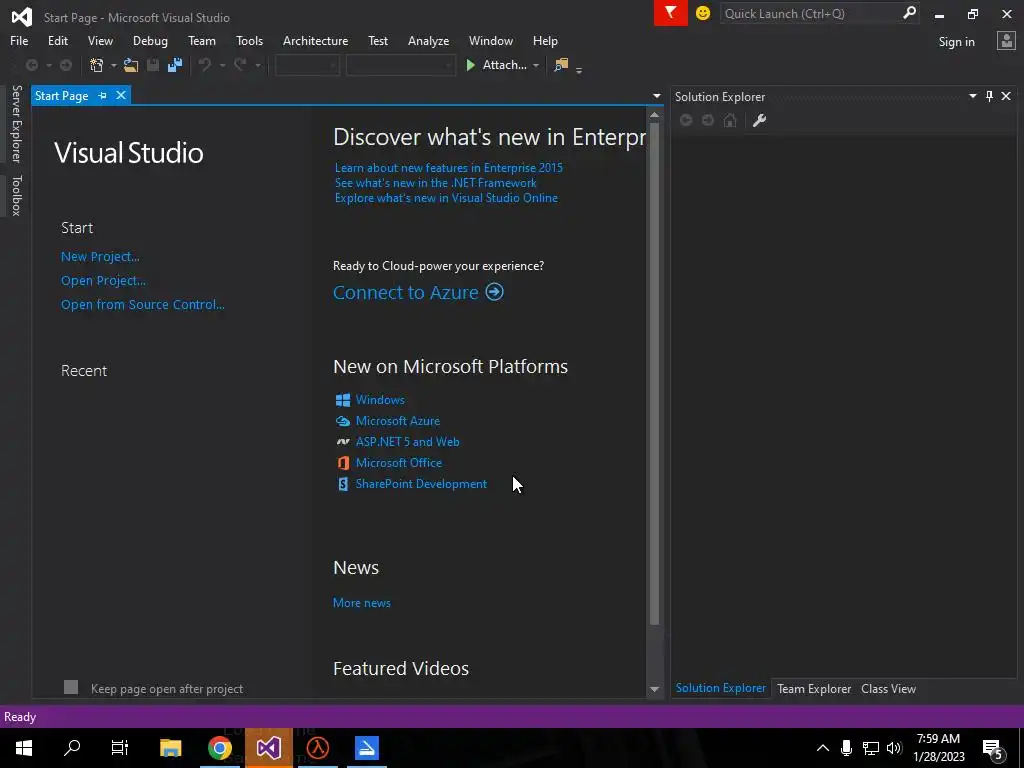Click the Navigate Forward toolbar icon

[66, 65]
